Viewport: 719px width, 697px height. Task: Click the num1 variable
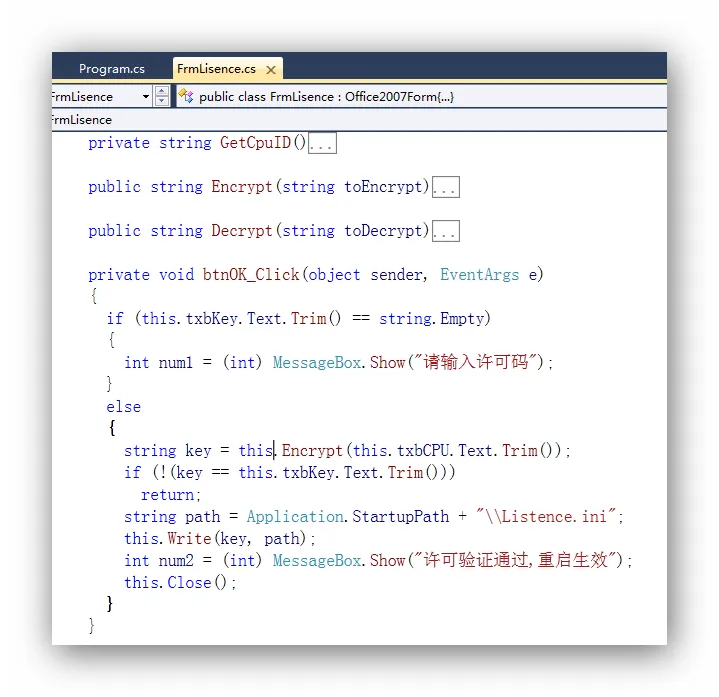point(175,363)
